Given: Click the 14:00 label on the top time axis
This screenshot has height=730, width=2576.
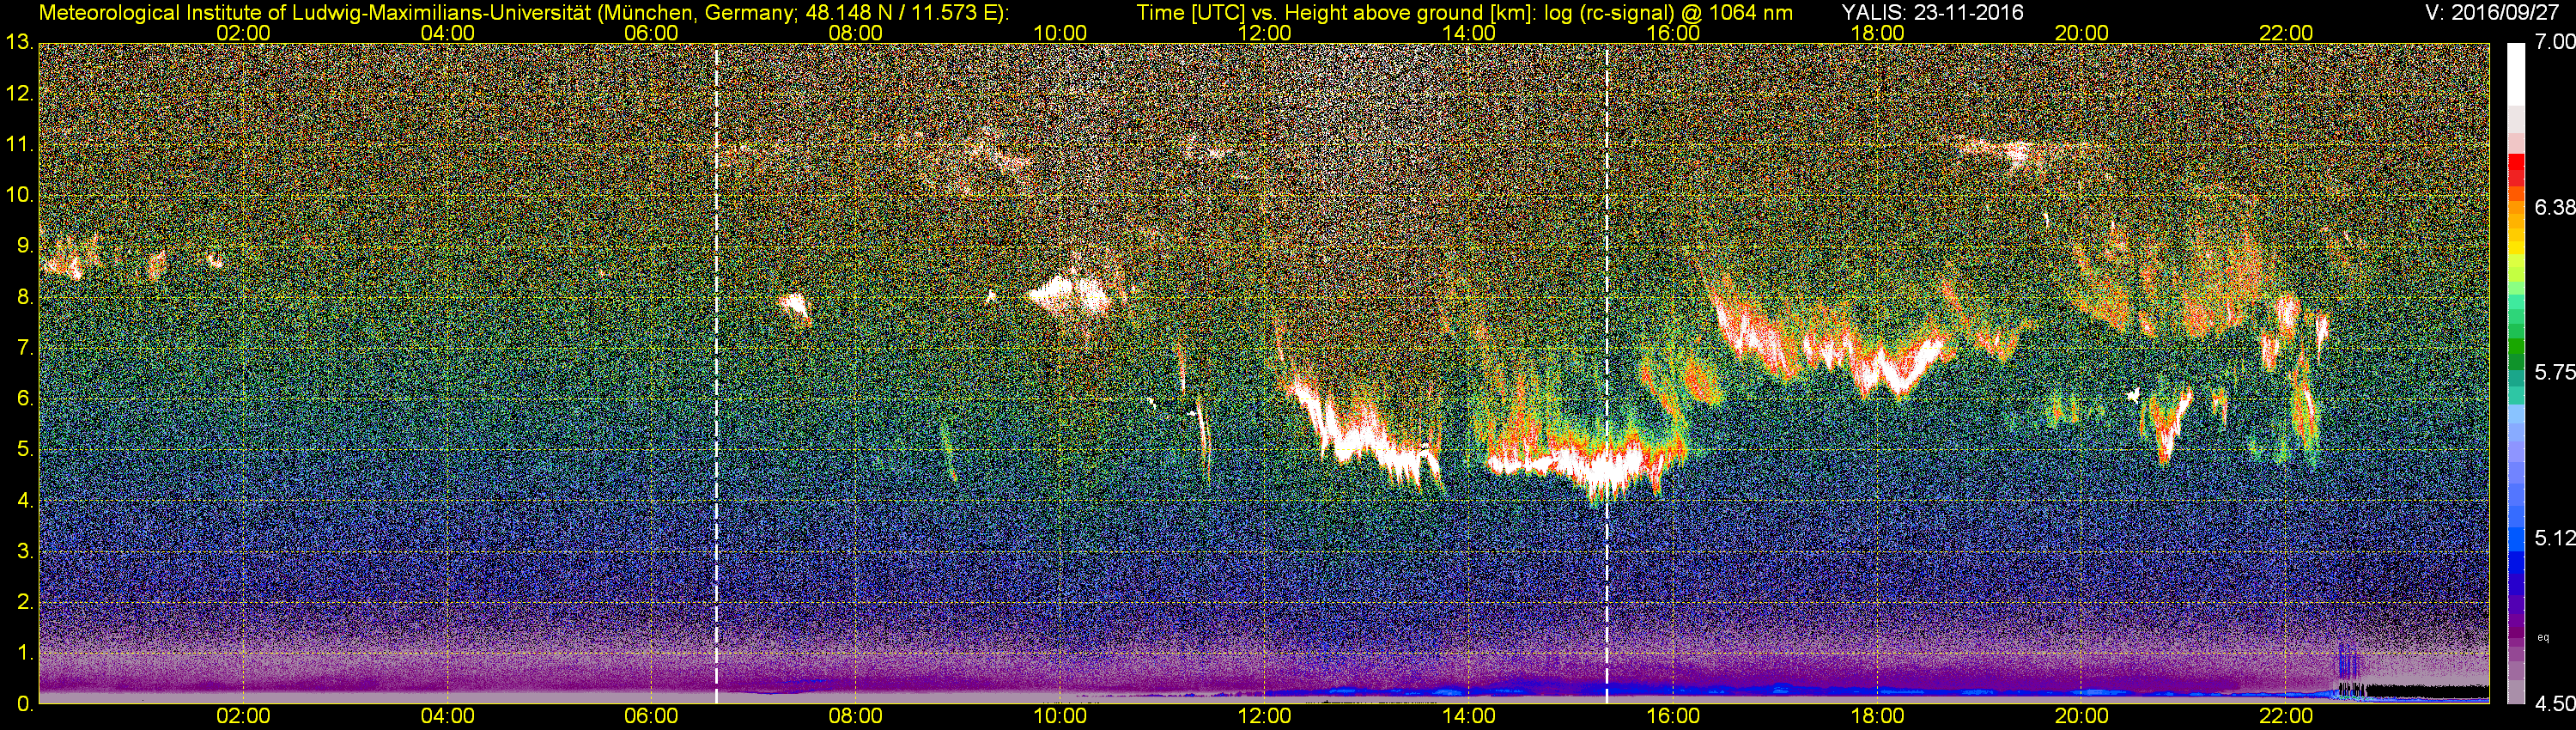Looking at the screenshot, I should pos(1469,33).
